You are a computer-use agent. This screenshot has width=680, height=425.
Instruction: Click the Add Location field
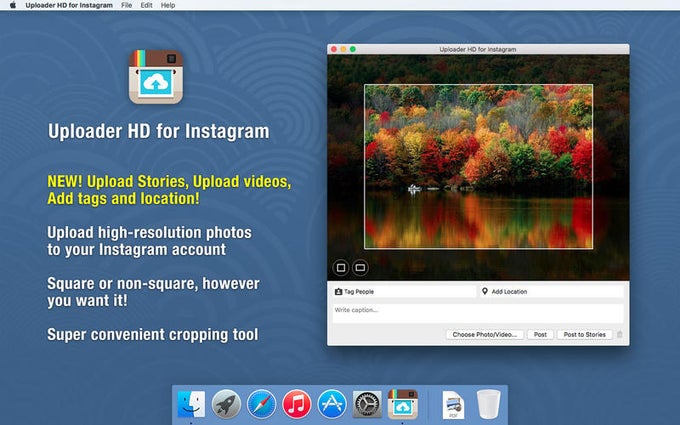[x=551, y=291]
